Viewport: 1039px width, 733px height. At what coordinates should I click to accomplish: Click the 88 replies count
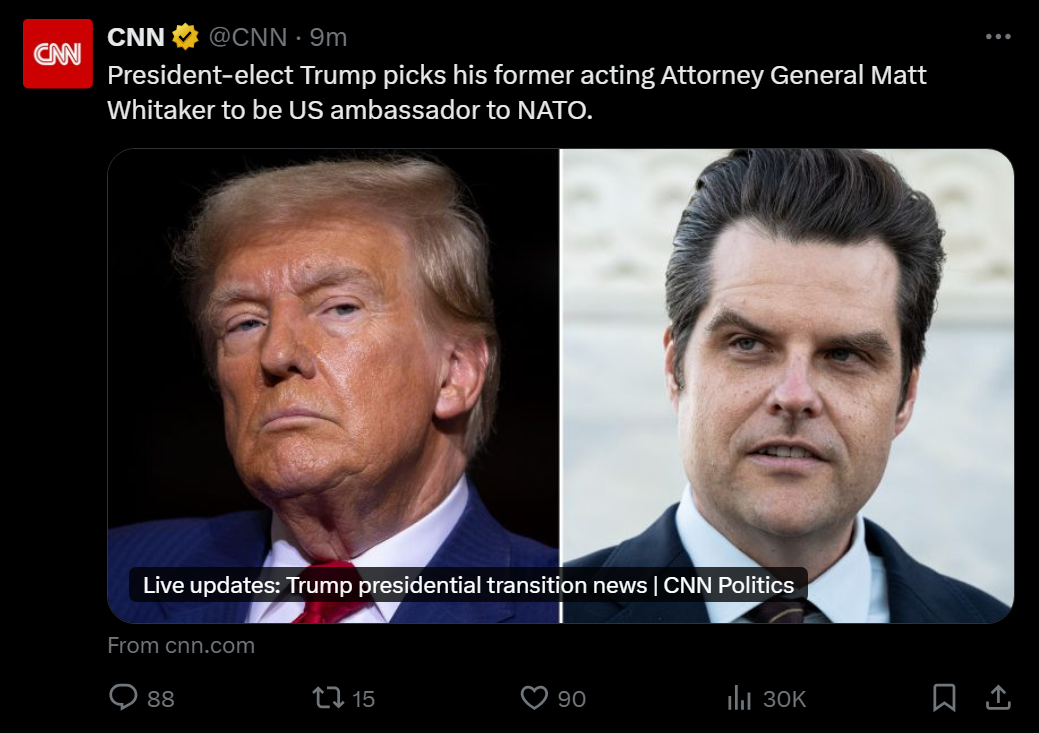161,699
